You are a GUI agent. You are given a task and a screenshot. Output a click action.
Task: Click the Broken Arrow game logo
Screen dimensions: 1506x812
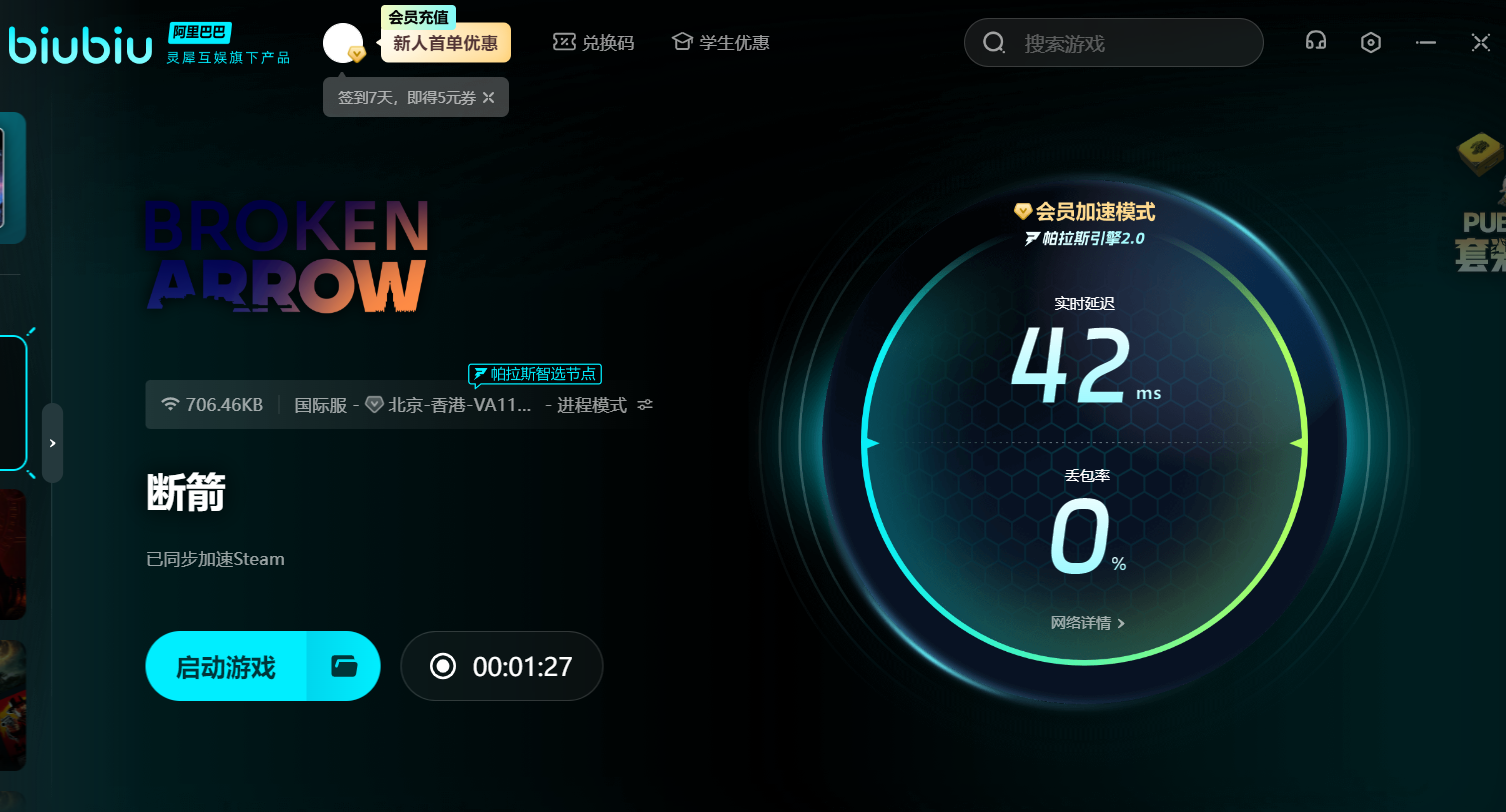click(x=288, y=255)
